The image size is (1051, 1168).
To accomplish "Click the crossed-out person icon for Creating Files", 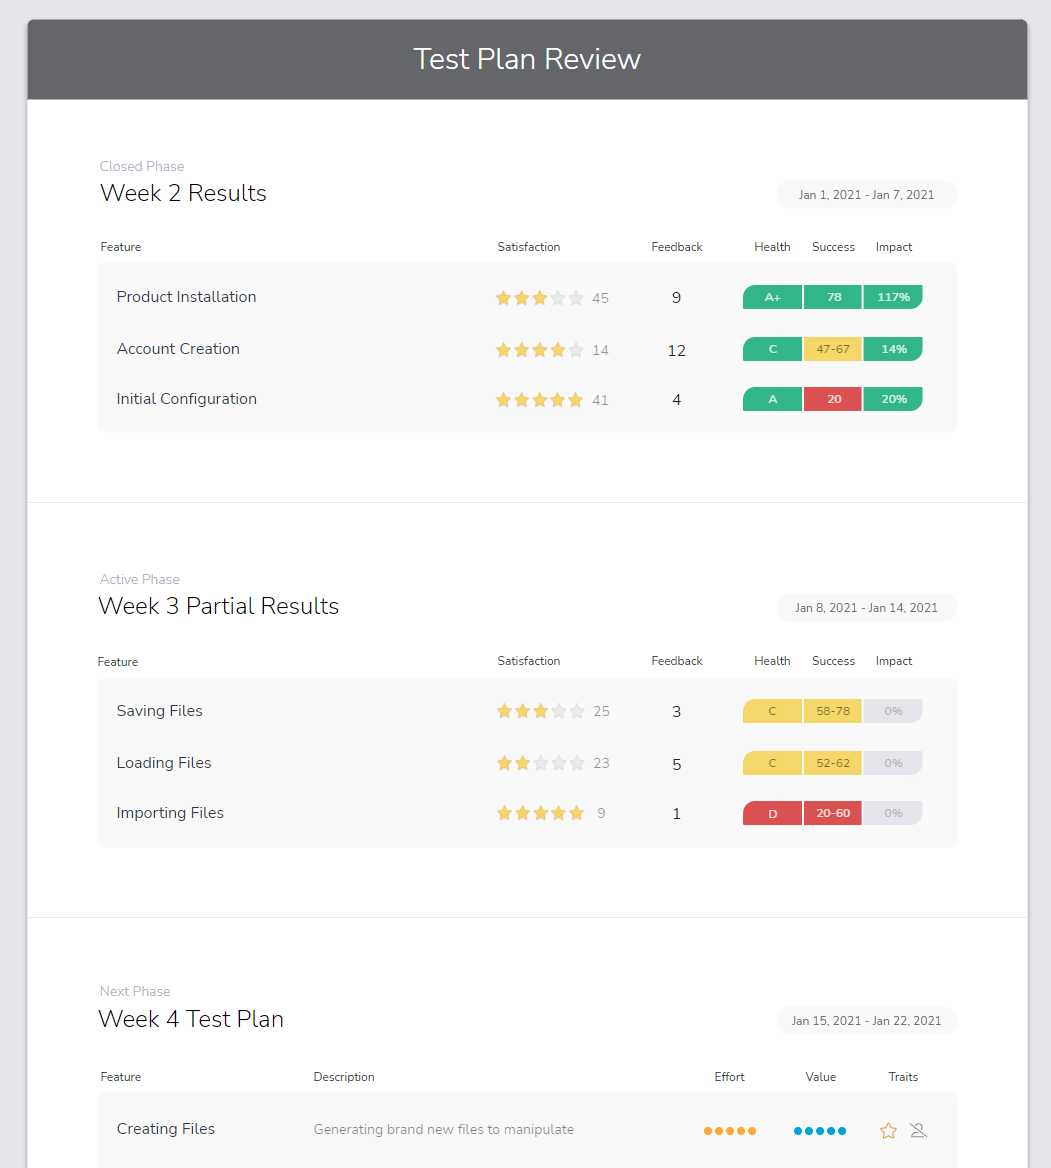I will [919, 1131].
